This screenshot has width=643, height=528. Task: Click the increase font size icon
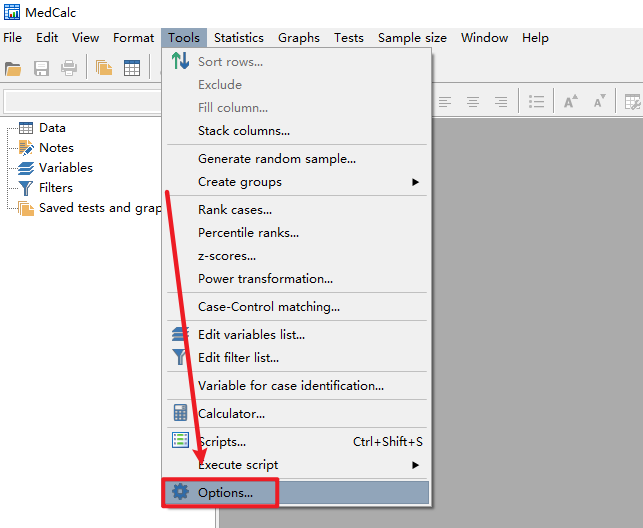pos(570,102)
